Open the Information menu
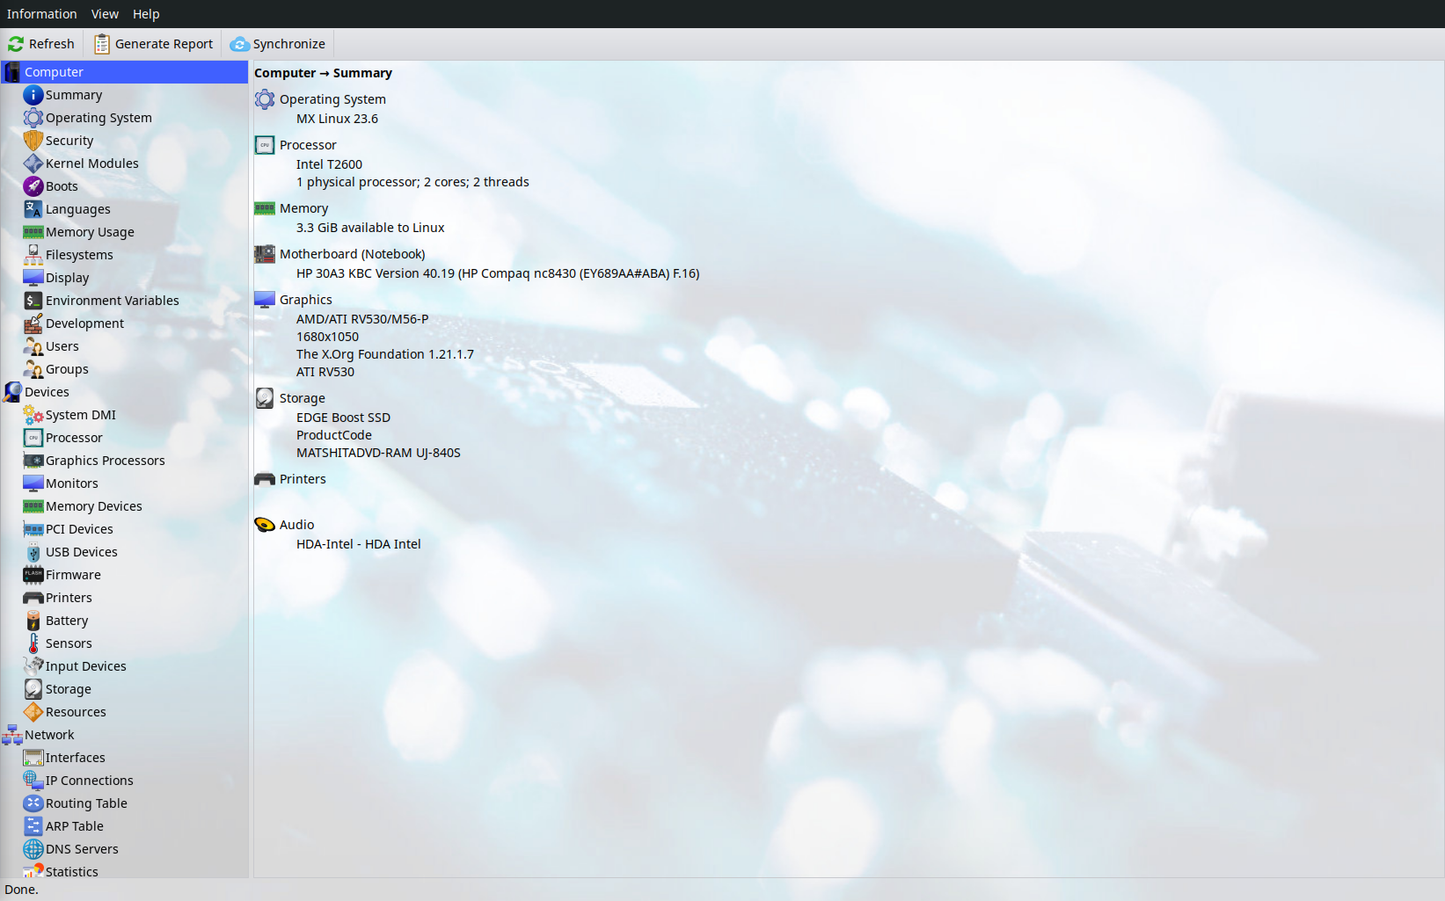 coord(42,14)
